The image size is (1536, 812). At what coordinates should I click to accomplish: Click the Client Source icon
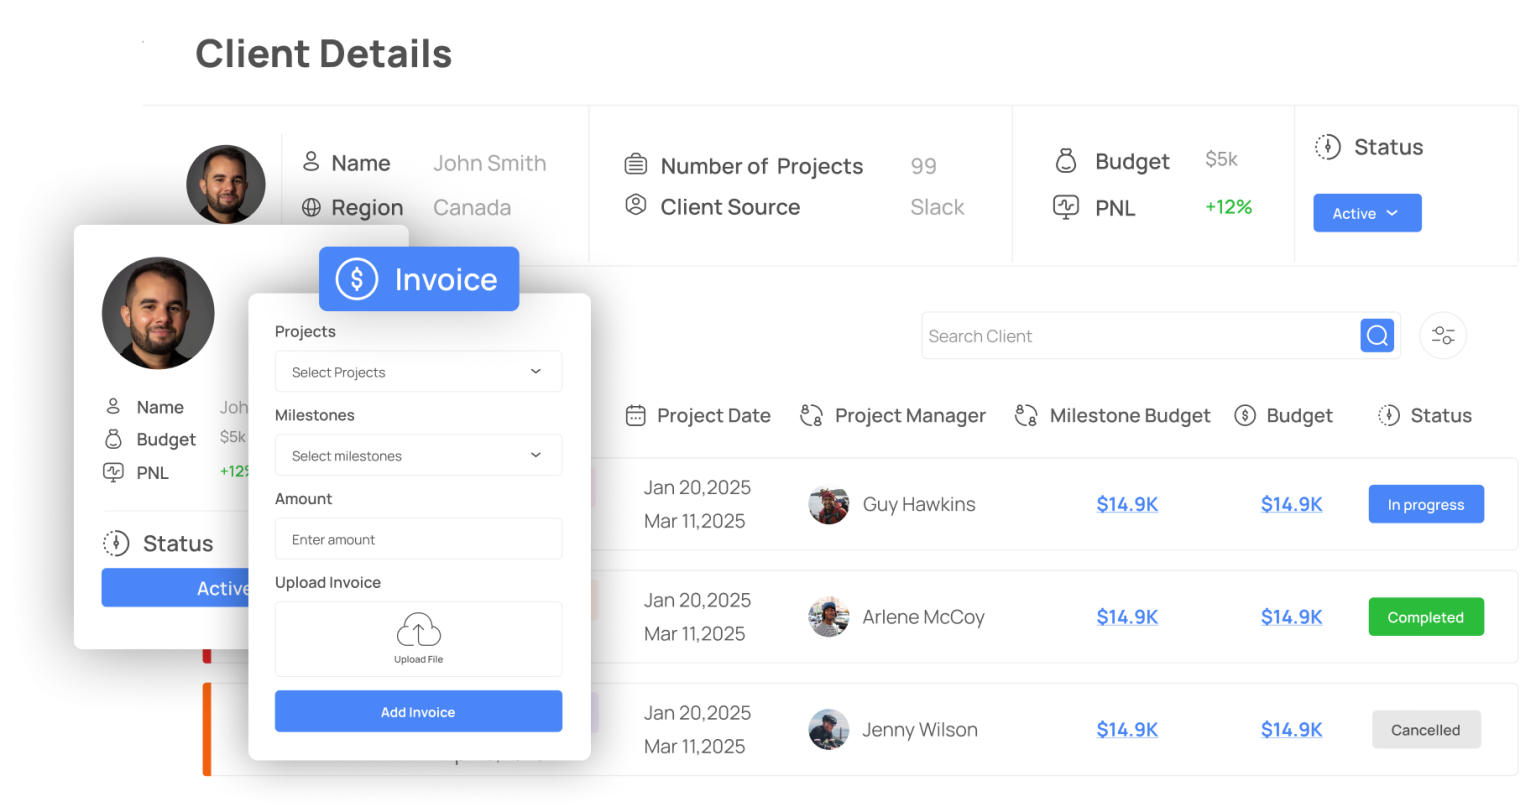[635, 206]
